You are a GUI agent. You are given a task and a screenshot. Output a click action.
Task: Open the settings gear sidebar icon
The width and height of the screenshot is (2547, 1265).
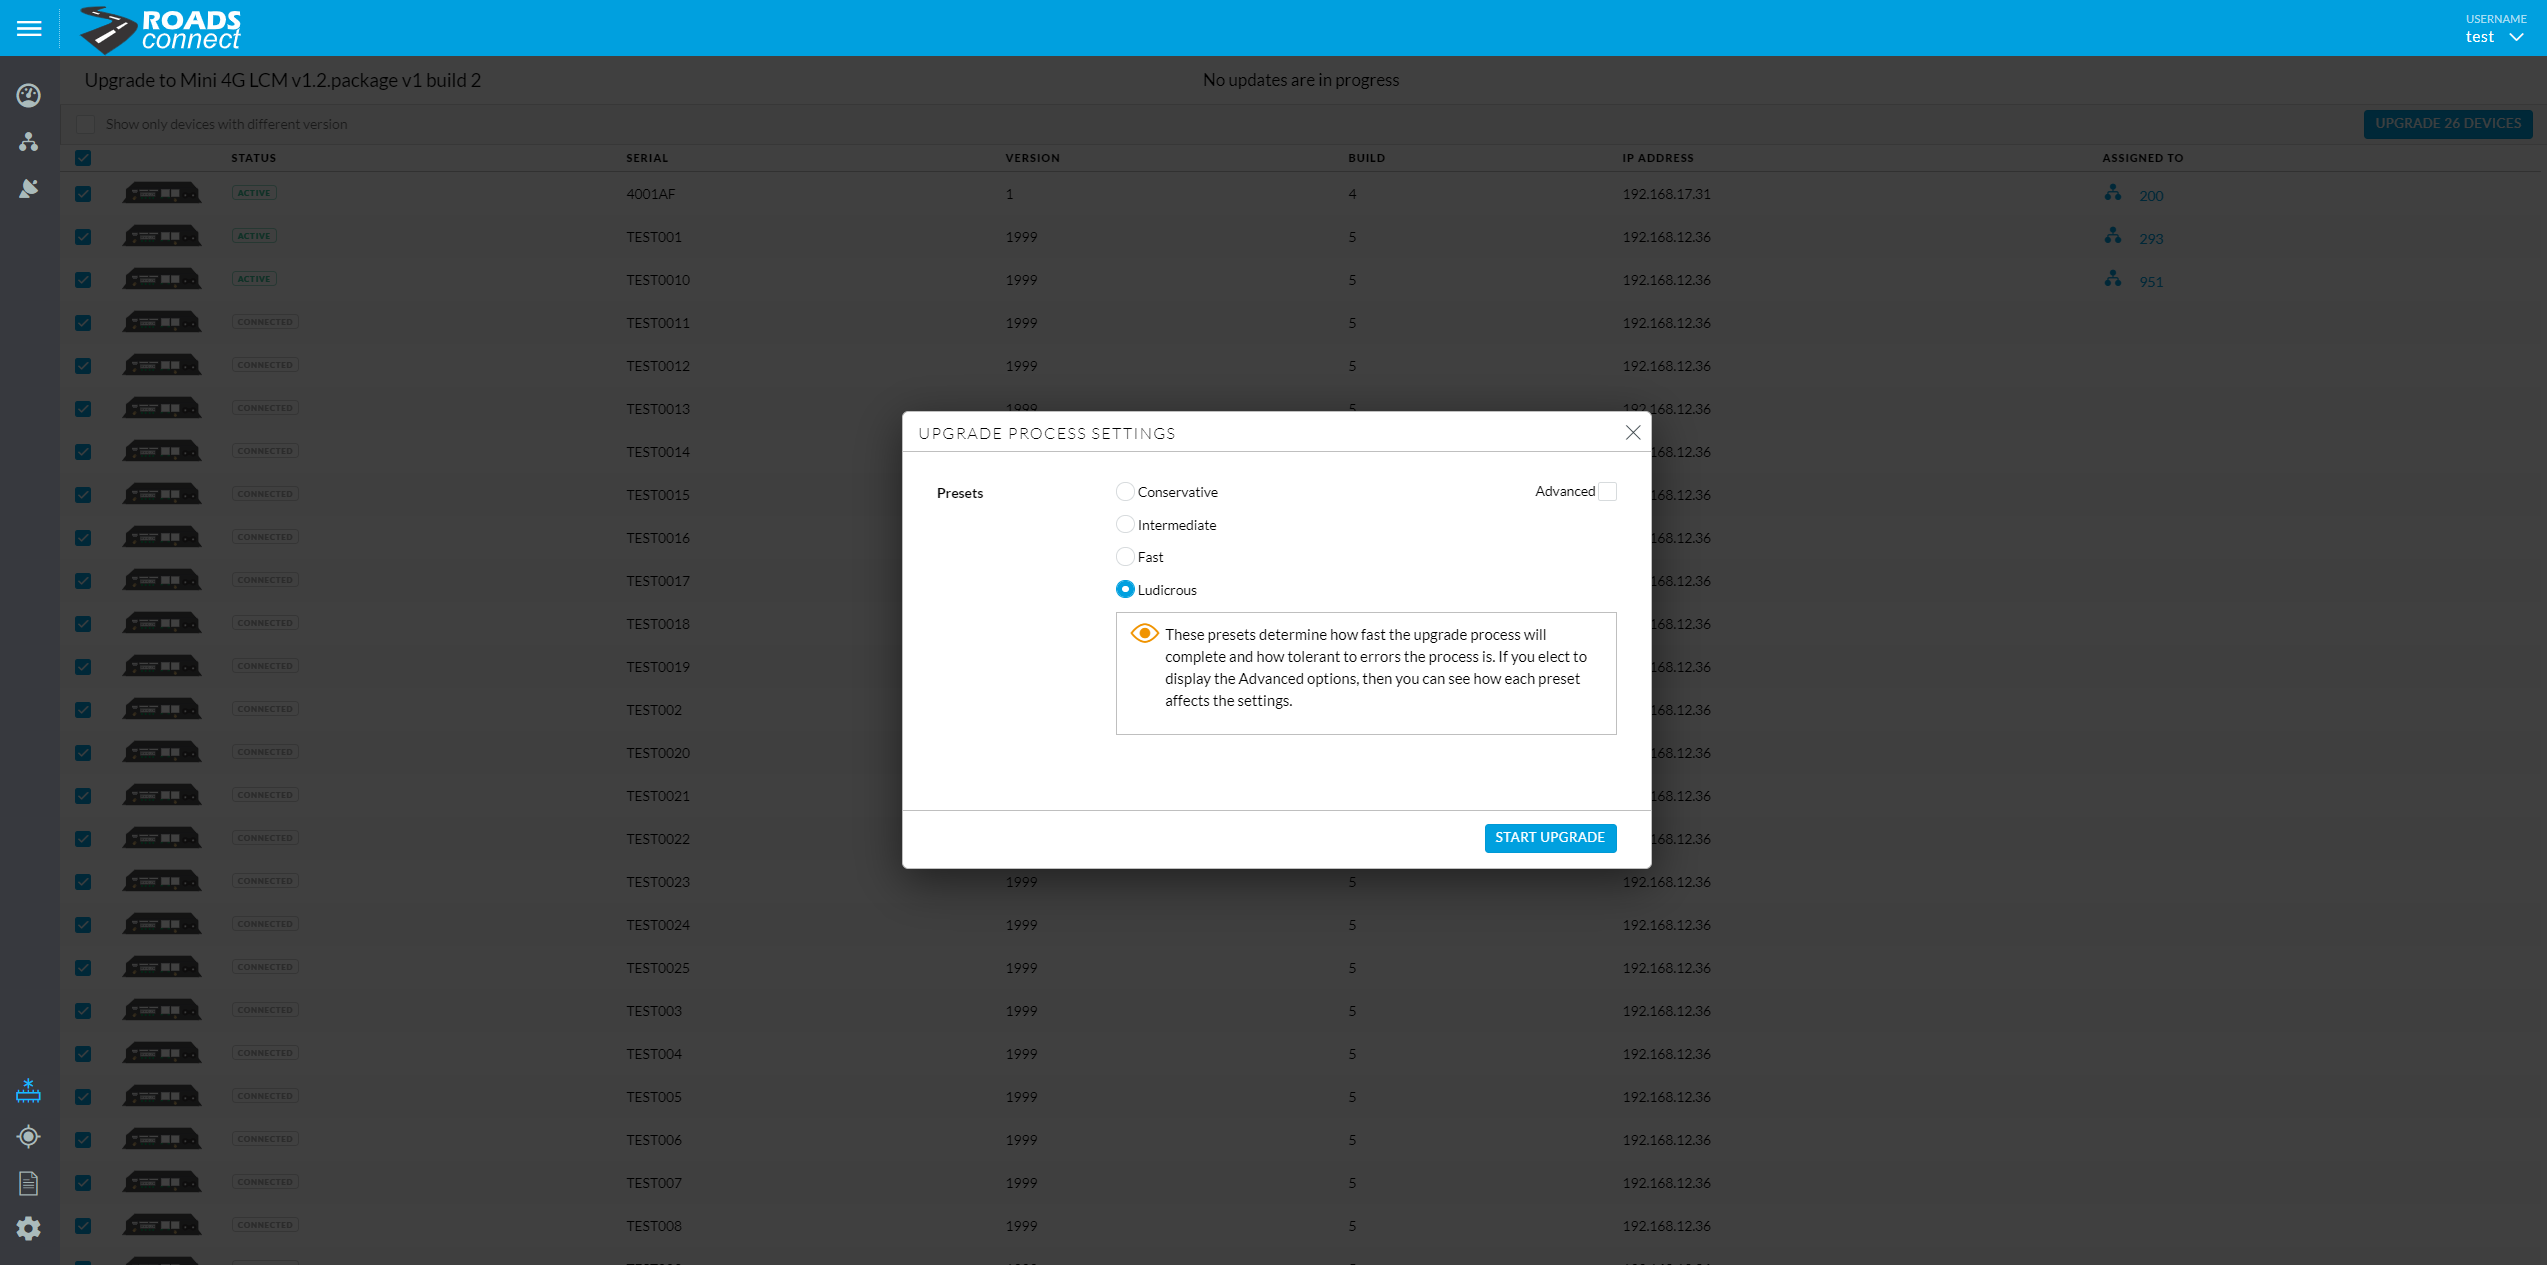point(29,1228)
